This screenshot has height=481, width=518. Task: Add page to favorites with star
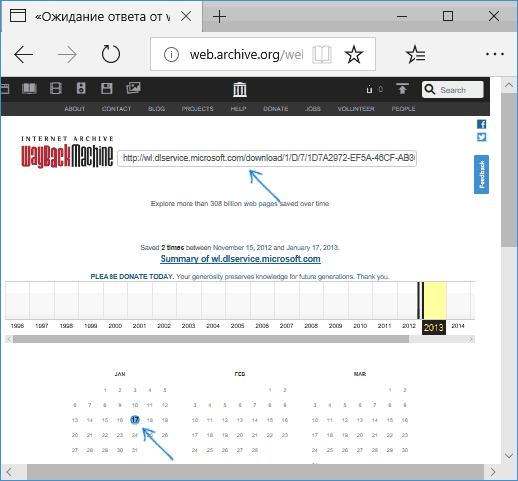353,54
